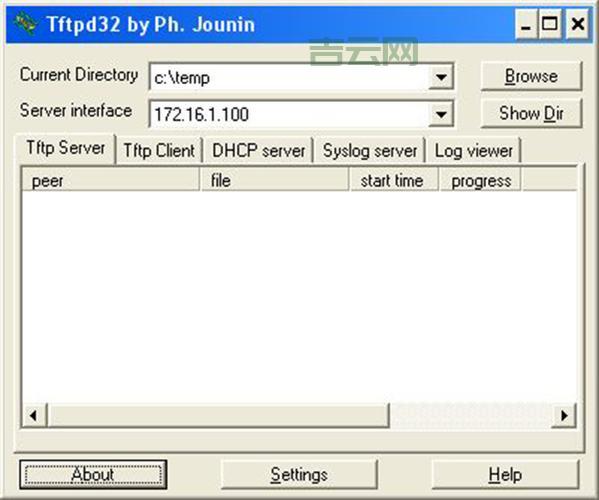
Task: Click the file column header
Action: click(275, 180)
